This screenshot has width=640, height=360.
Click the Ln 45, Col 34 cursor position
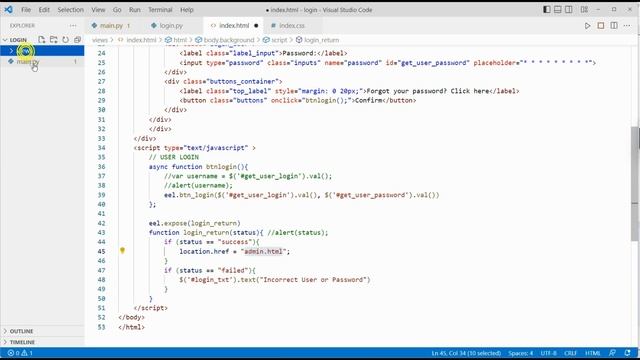466,353
